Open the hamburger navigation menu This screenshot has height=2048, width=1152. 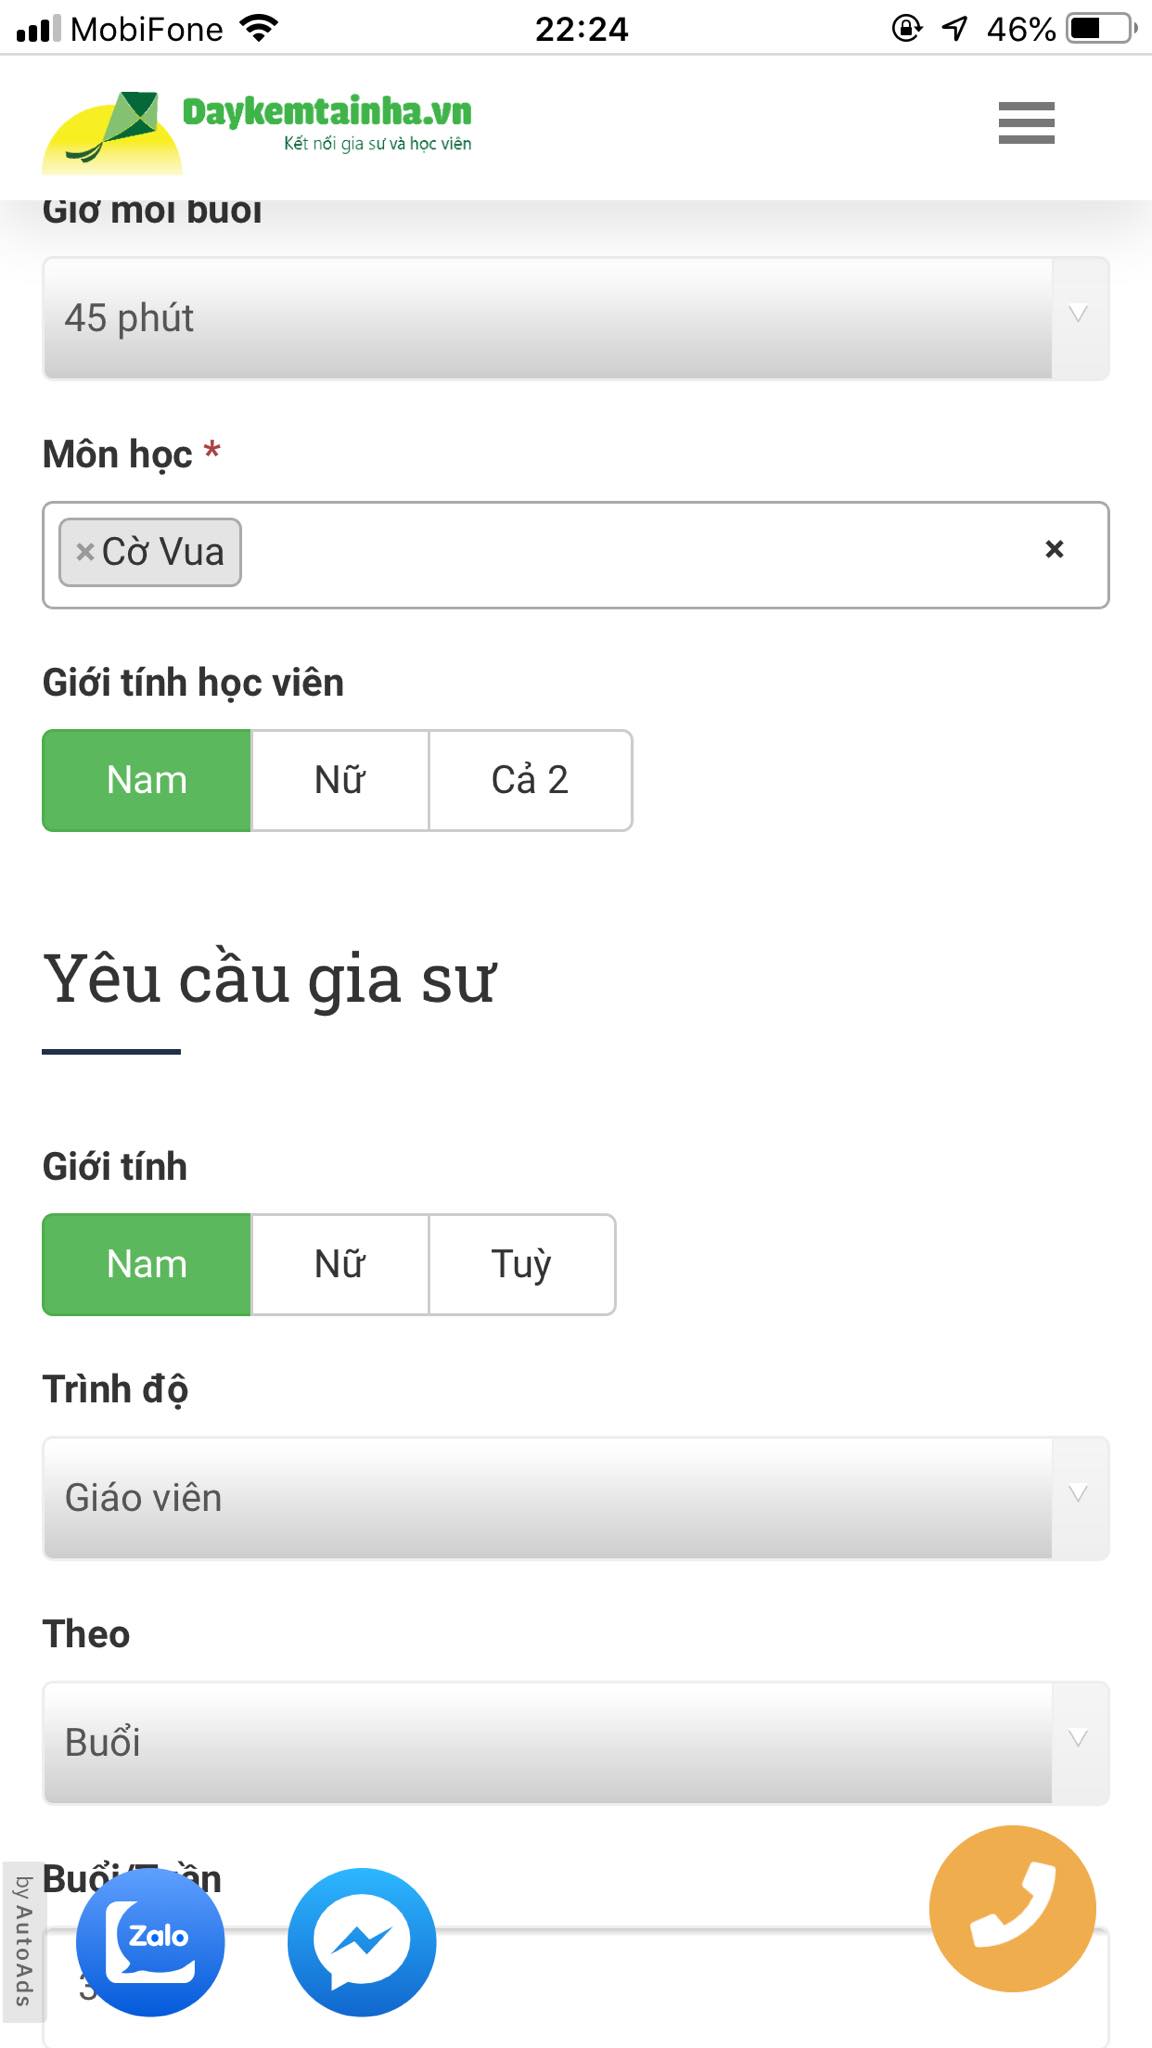click(x=1026, y=123)
